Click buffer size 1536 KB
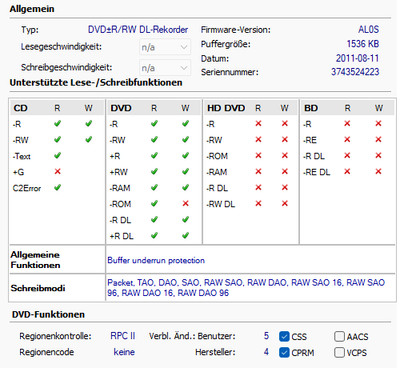This screenshot has width=400, height=368. (363, 44)
